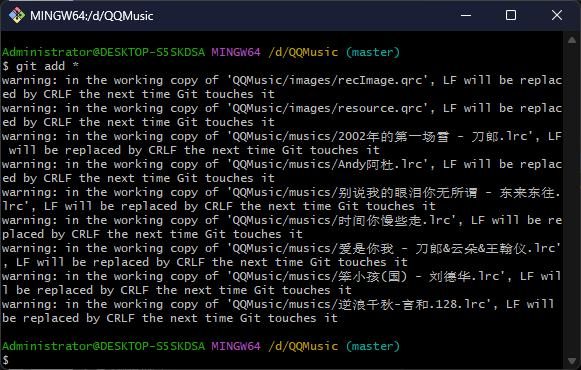
Task: Click the '时间你慢些走.lrc' file name
Action: point(394,220)
